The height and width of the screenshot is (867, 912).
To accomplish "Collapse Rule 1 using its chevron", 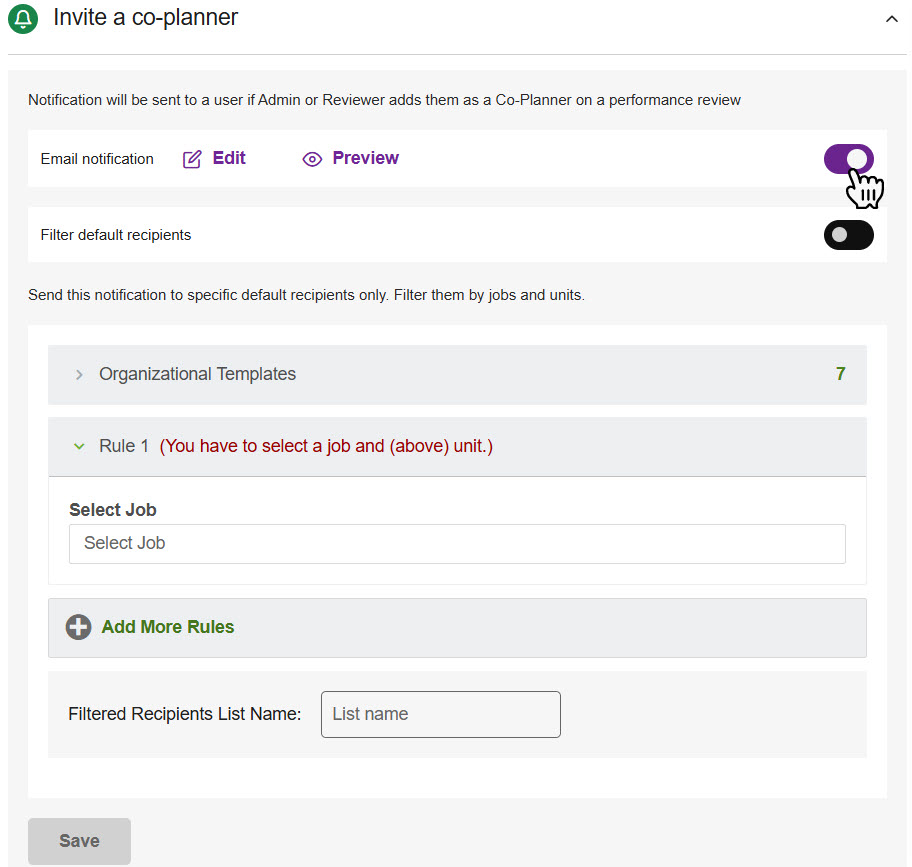I will [x=79, y=447].
